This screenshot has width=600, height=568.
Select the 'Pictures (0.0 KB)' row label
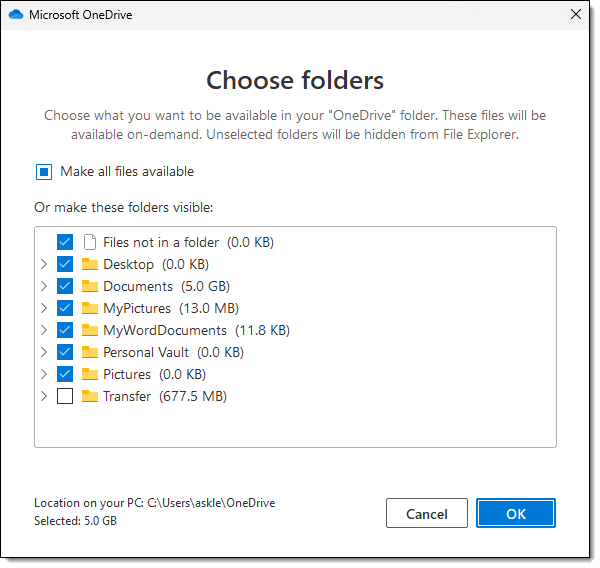pyautogui.click(x=155, y=374)
